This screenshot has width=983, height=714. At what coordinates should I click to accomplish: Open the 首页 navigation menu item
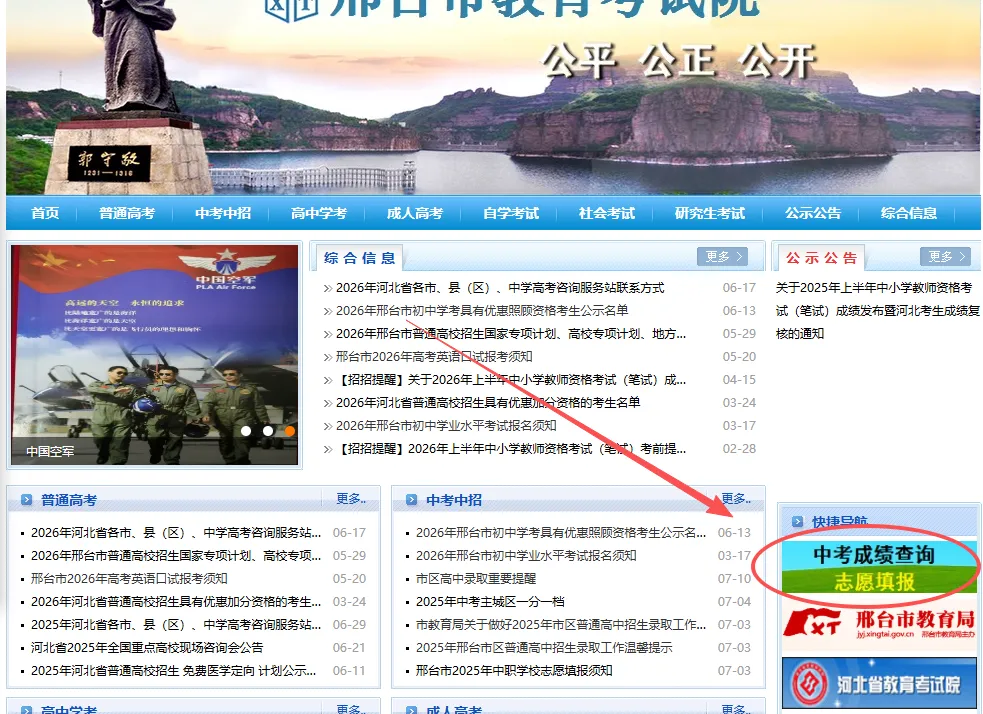45,213
